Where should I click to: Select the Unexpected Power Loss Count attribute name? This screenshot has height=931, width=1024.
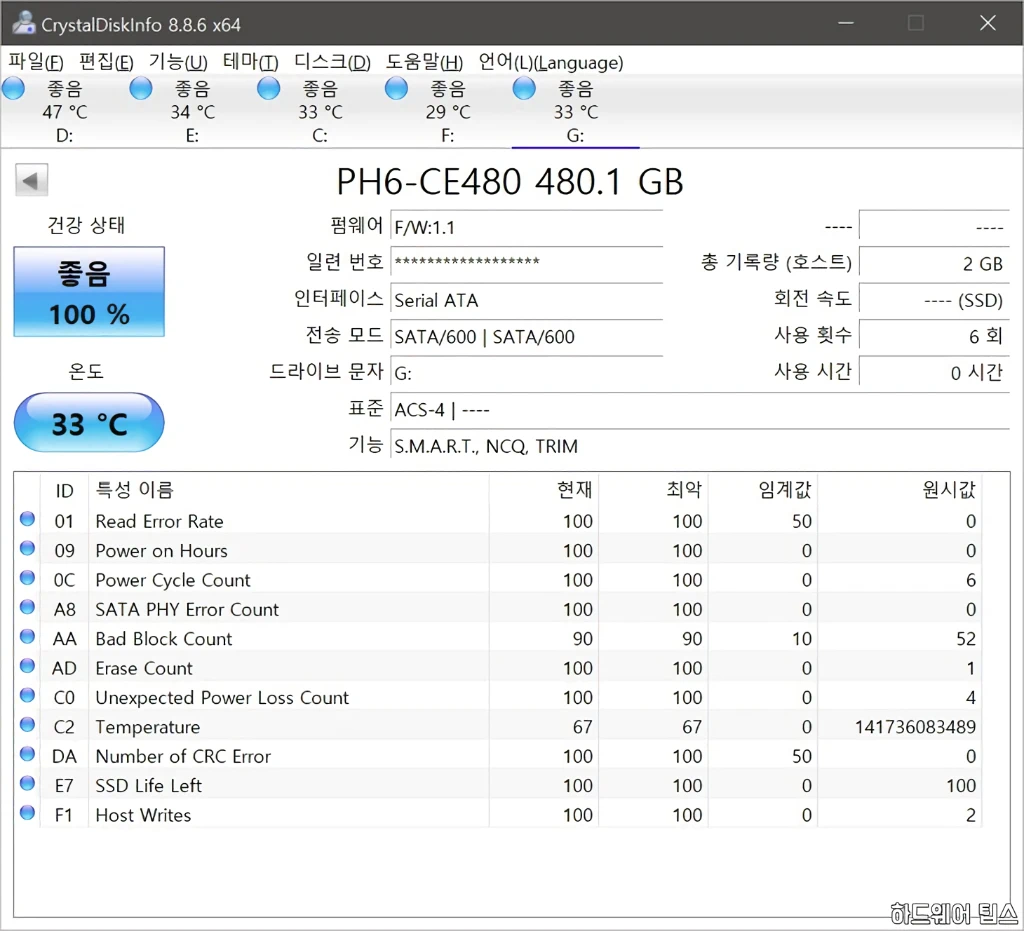click(222, 697)
